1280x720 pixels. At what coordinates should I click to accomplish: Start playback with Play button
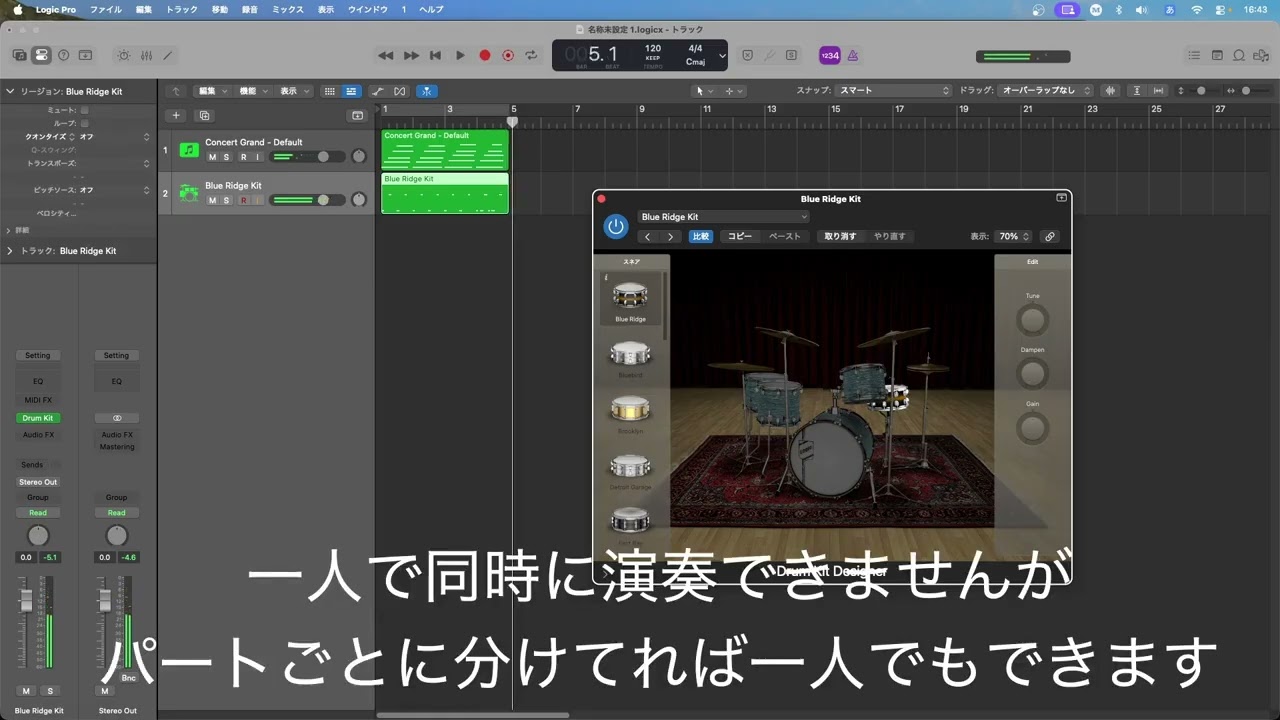pos(460,56)
